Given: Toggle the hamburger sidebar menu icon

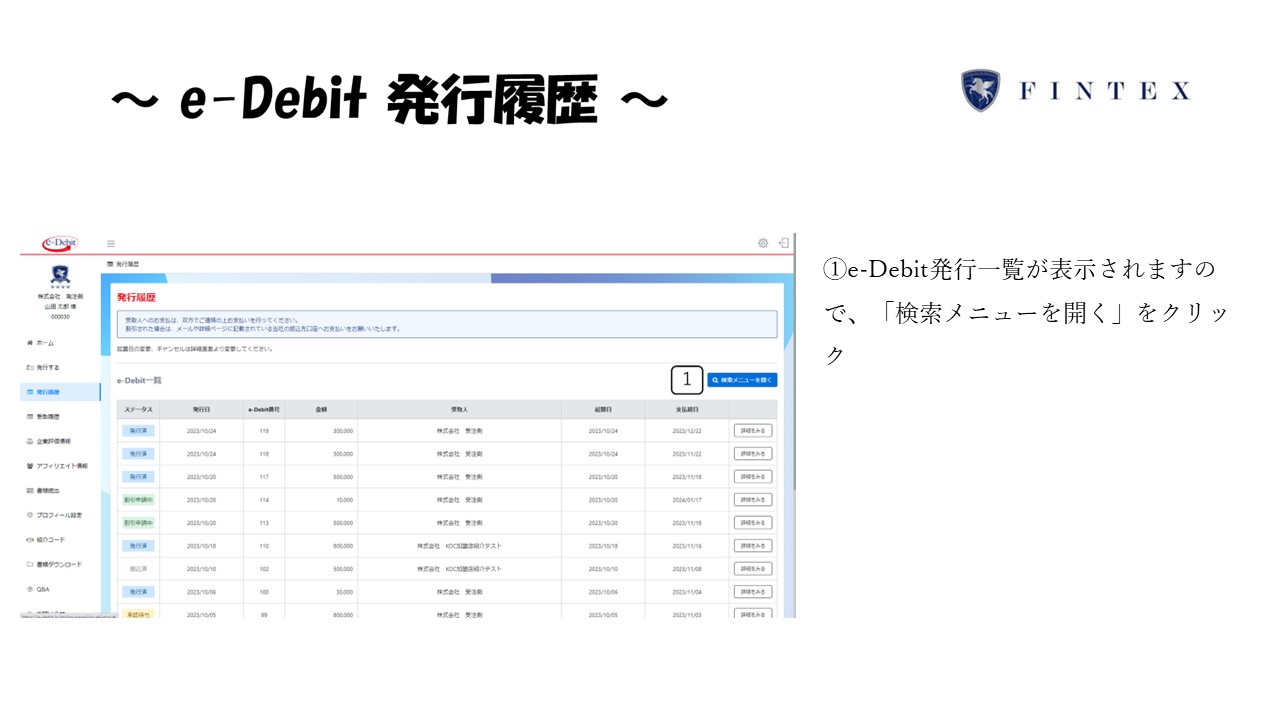Looking at the screenshot, I should coord(111,243).
